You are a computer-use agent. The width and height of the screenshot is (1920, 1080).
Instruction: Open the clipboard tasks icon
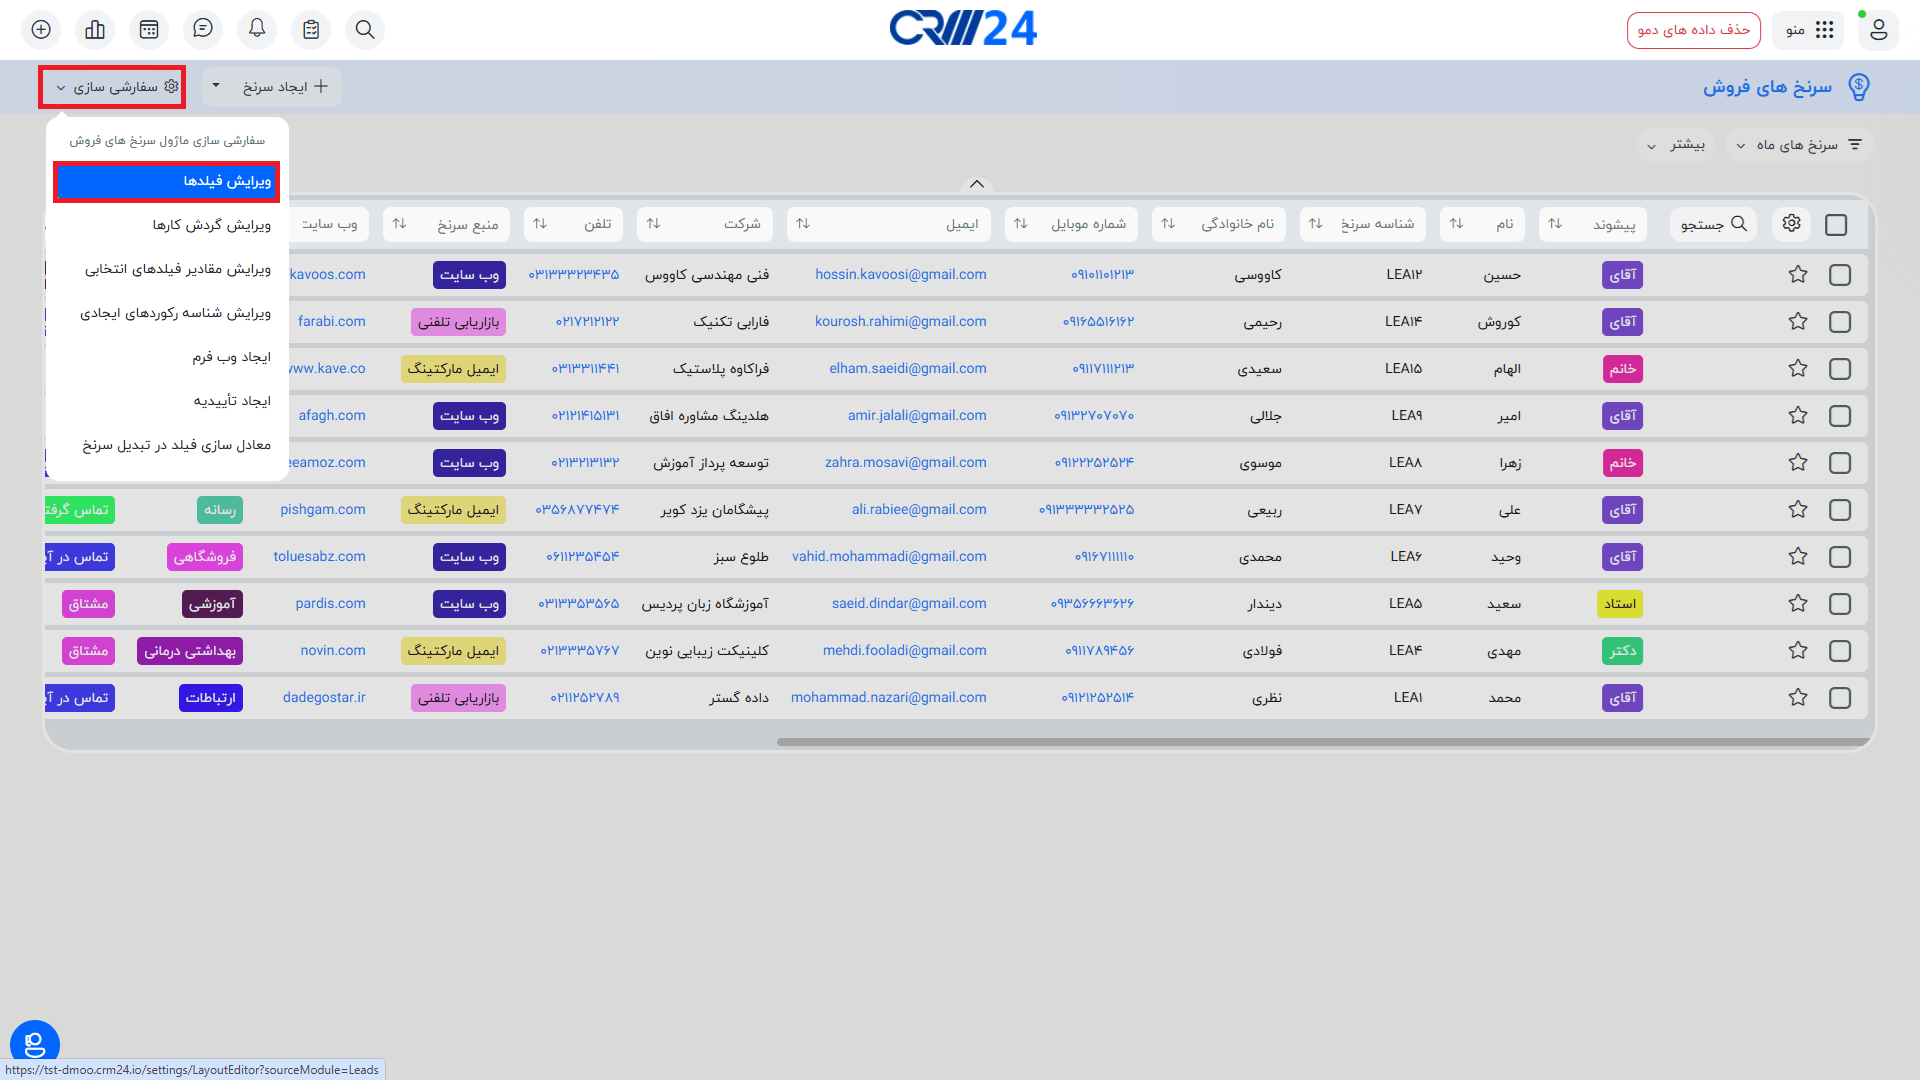tap(311, 29)
